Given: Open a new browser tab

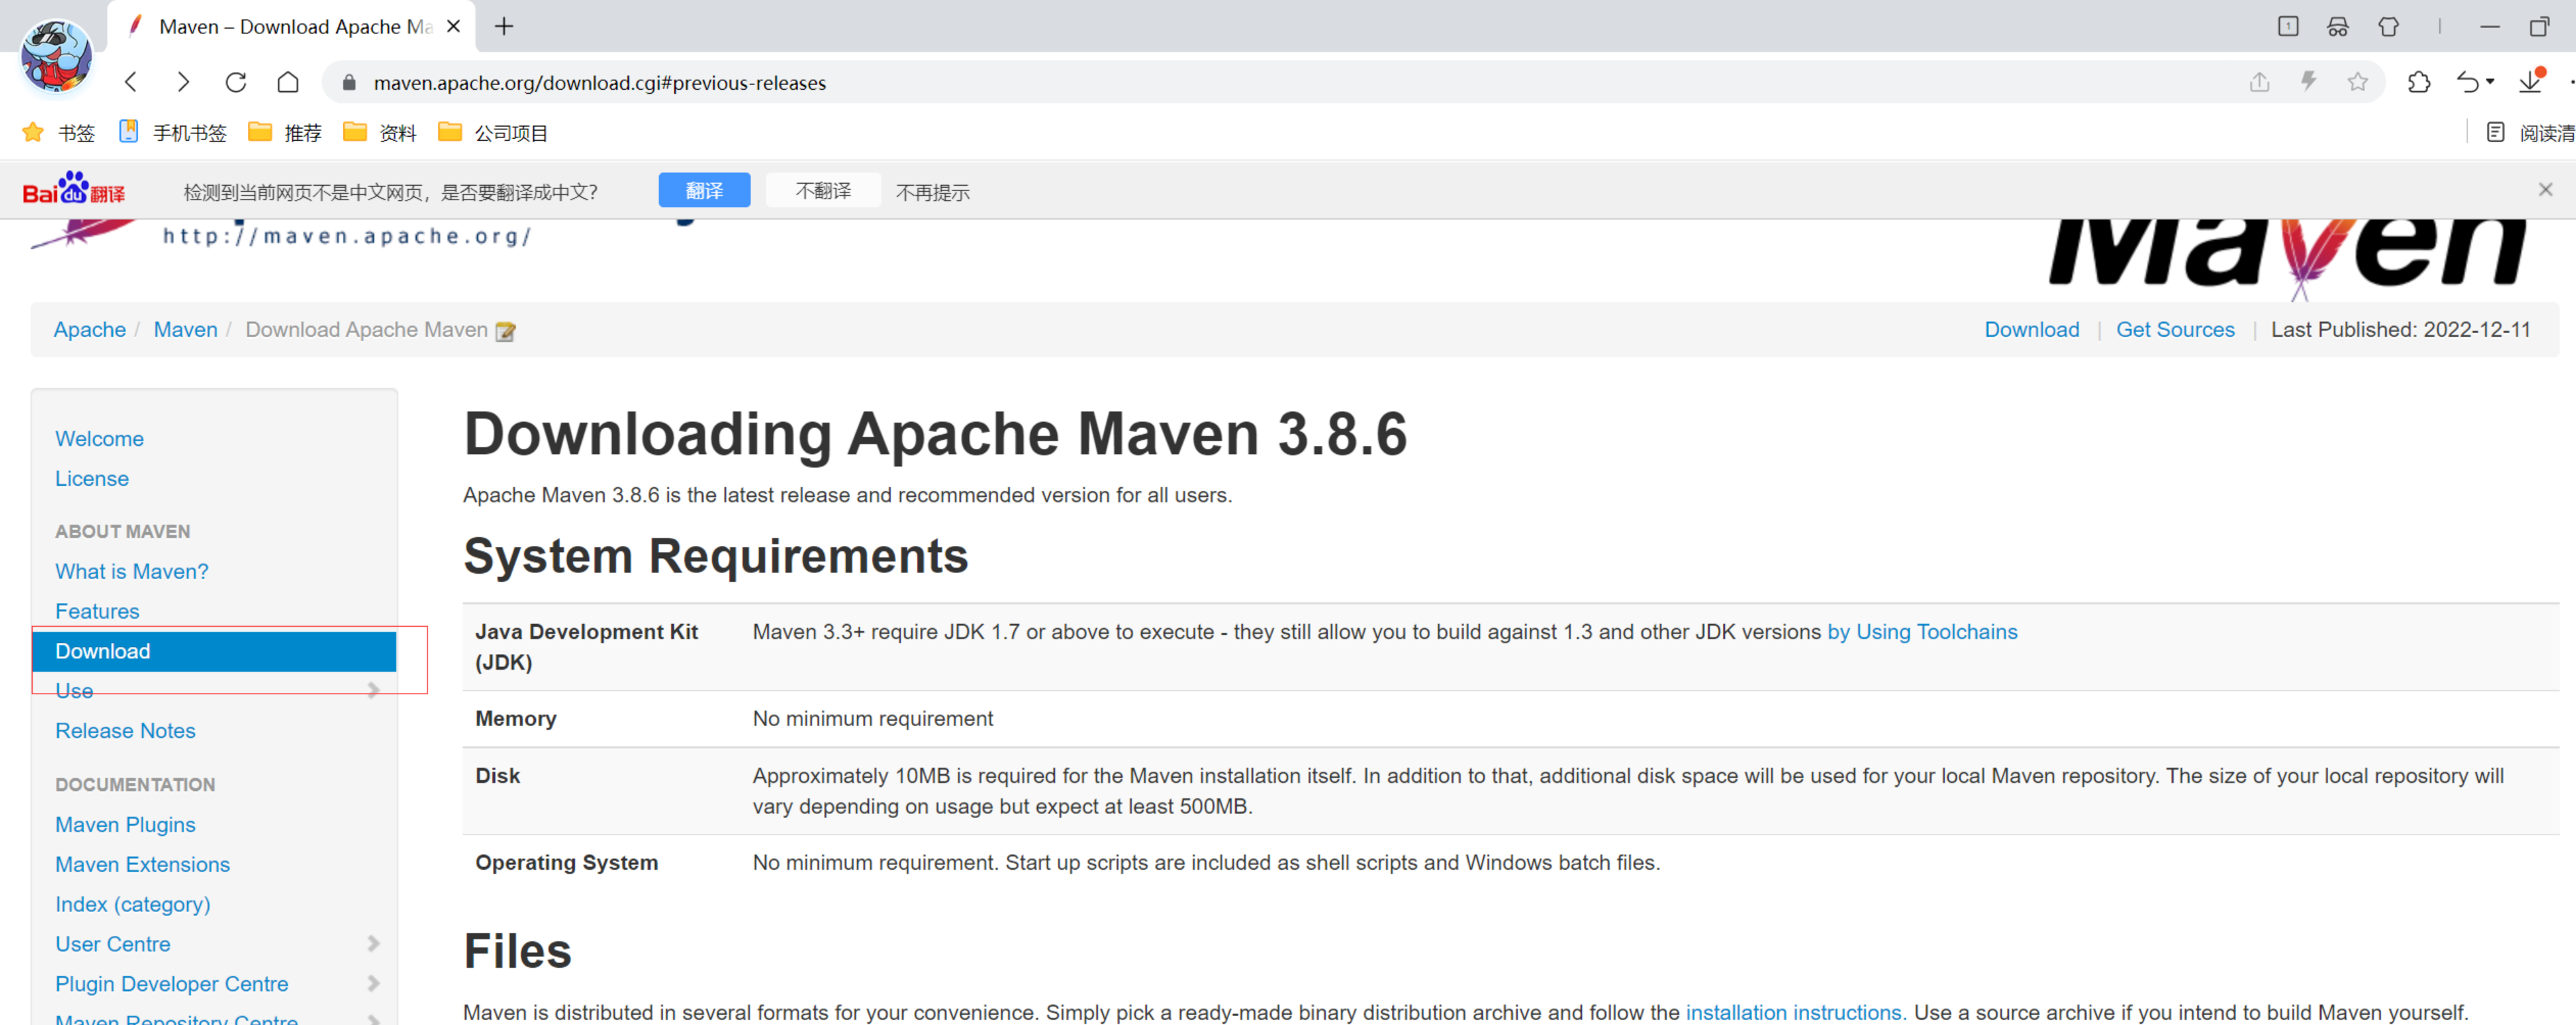Looking at the screenshot, I should point(504,26).
